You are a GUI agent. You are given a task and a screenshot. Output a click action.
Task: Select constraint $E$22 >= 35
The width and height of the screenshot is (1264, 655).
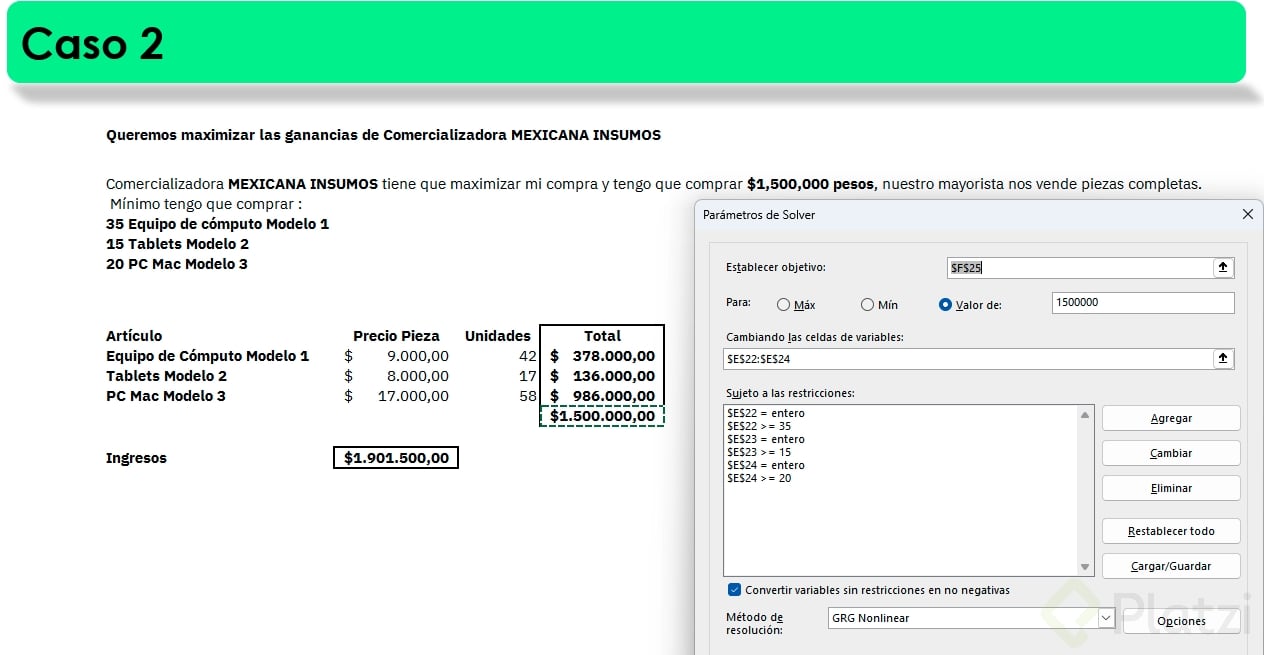[759, 426]
